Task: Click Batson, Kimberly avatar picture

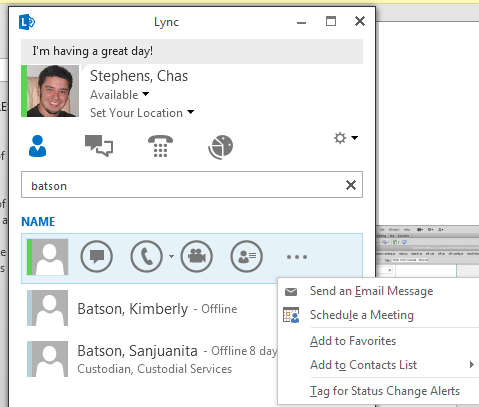Action: pos(47,308)
